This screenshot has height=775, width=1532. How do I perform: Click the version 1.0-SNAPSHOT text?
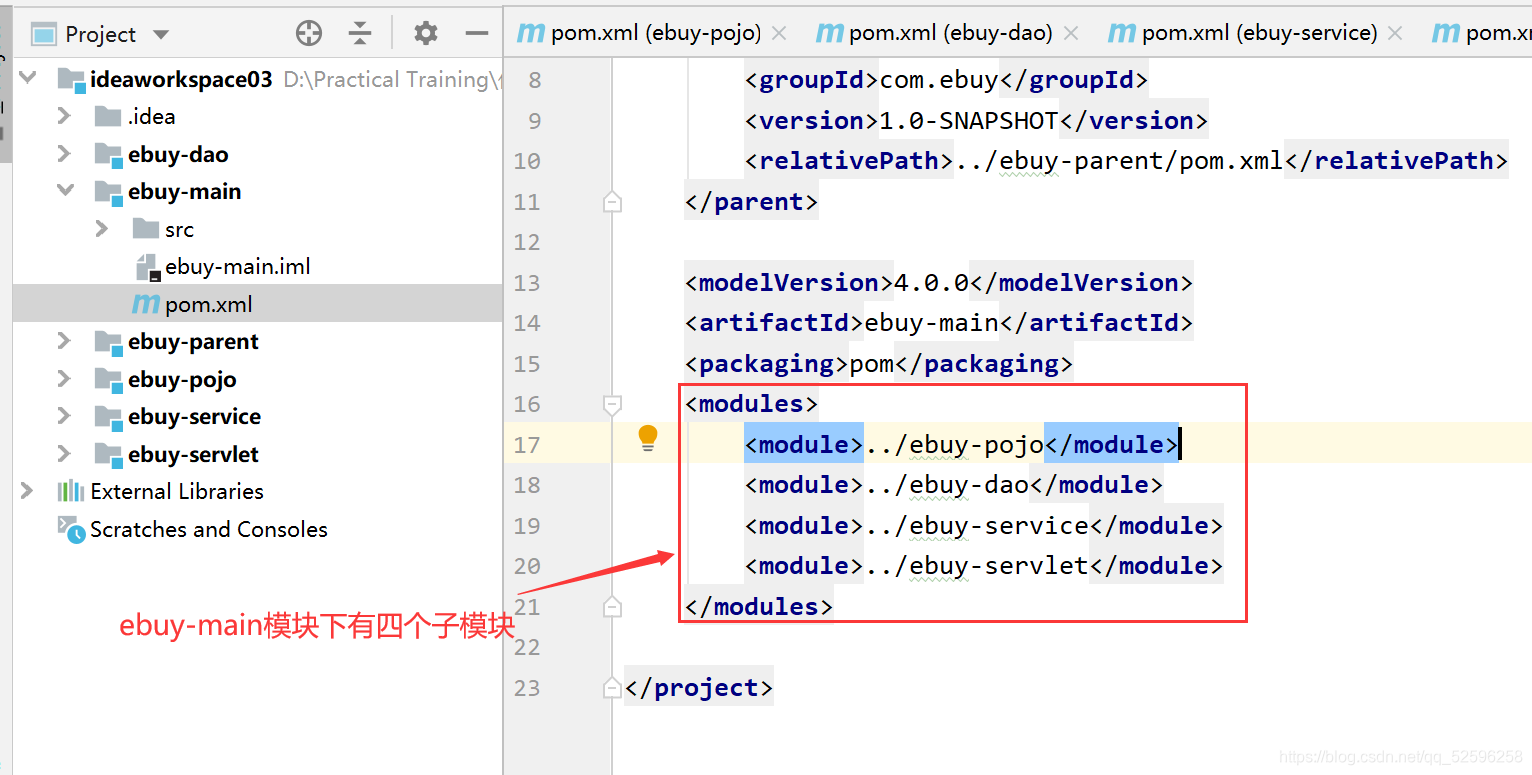(x=968, y=120)
